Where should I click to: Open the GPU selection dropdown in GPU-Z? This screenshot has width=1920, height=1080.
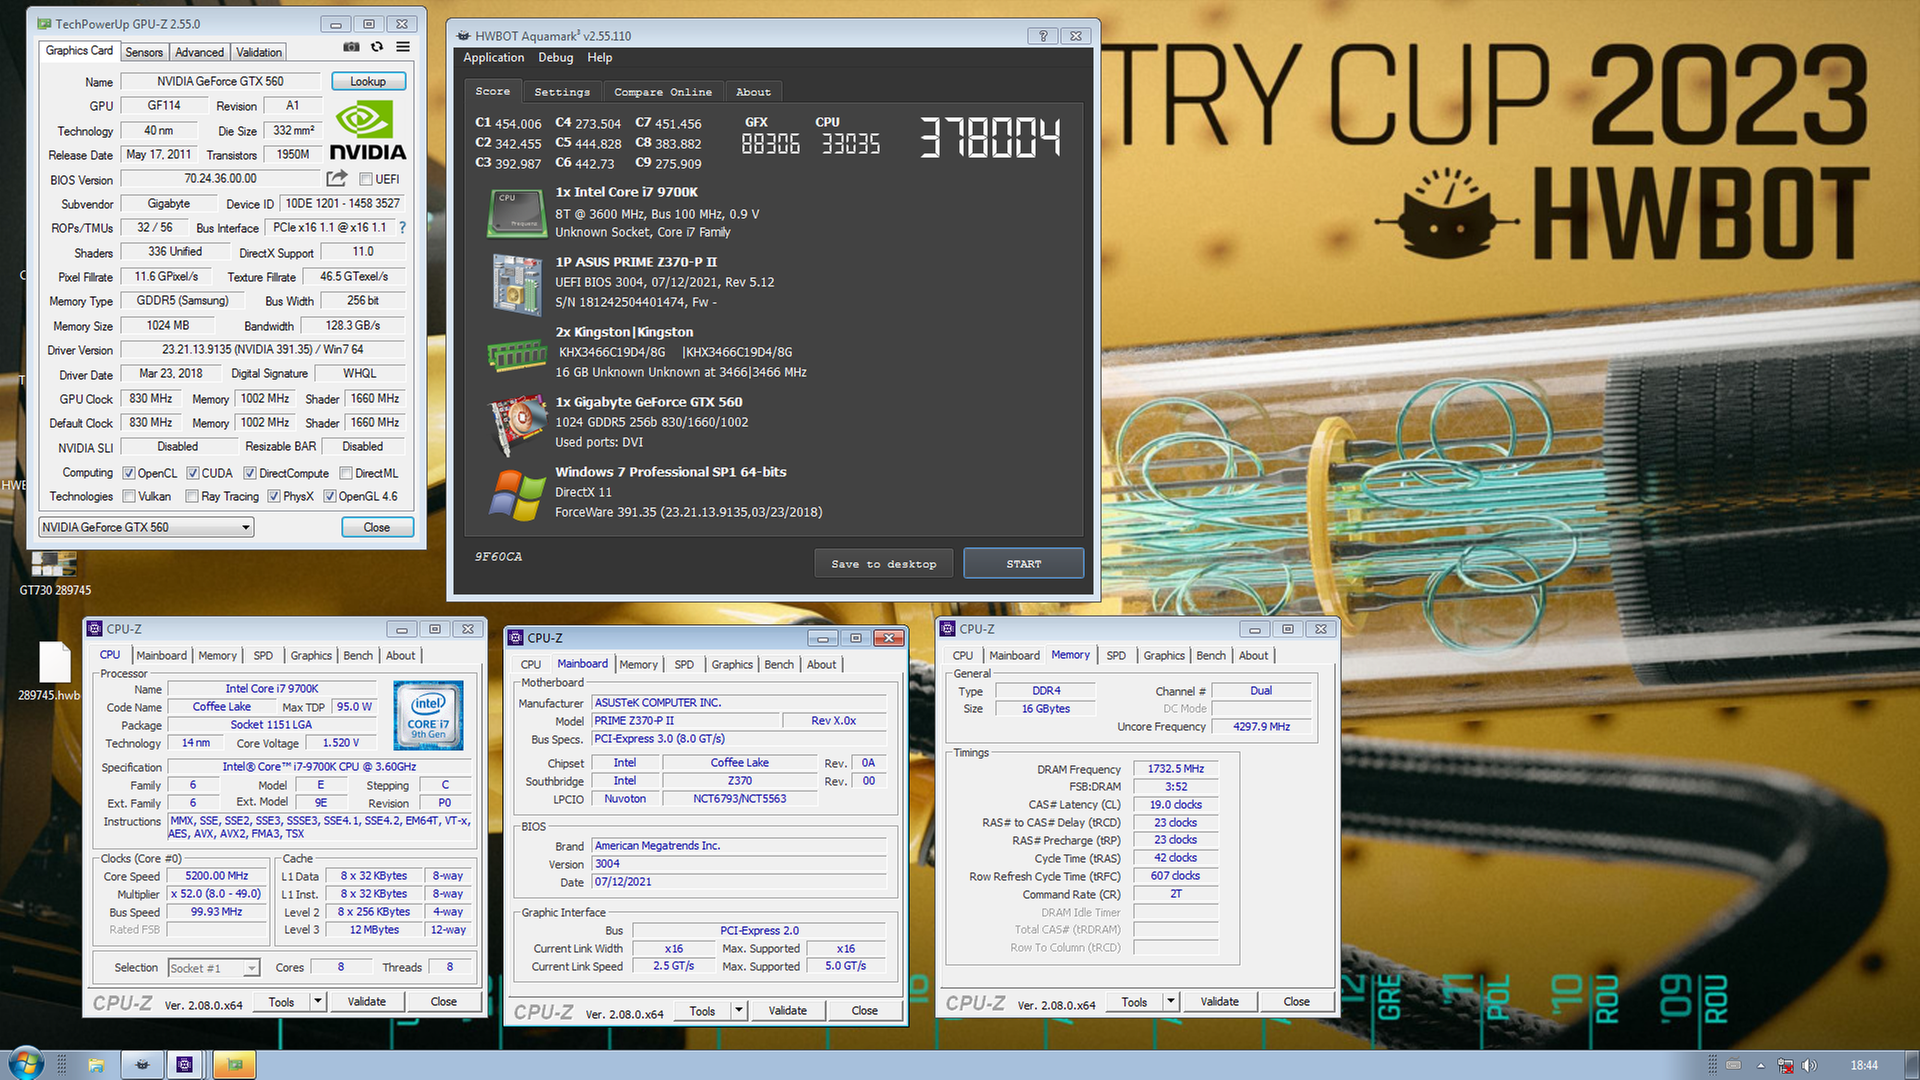(146, 527)
